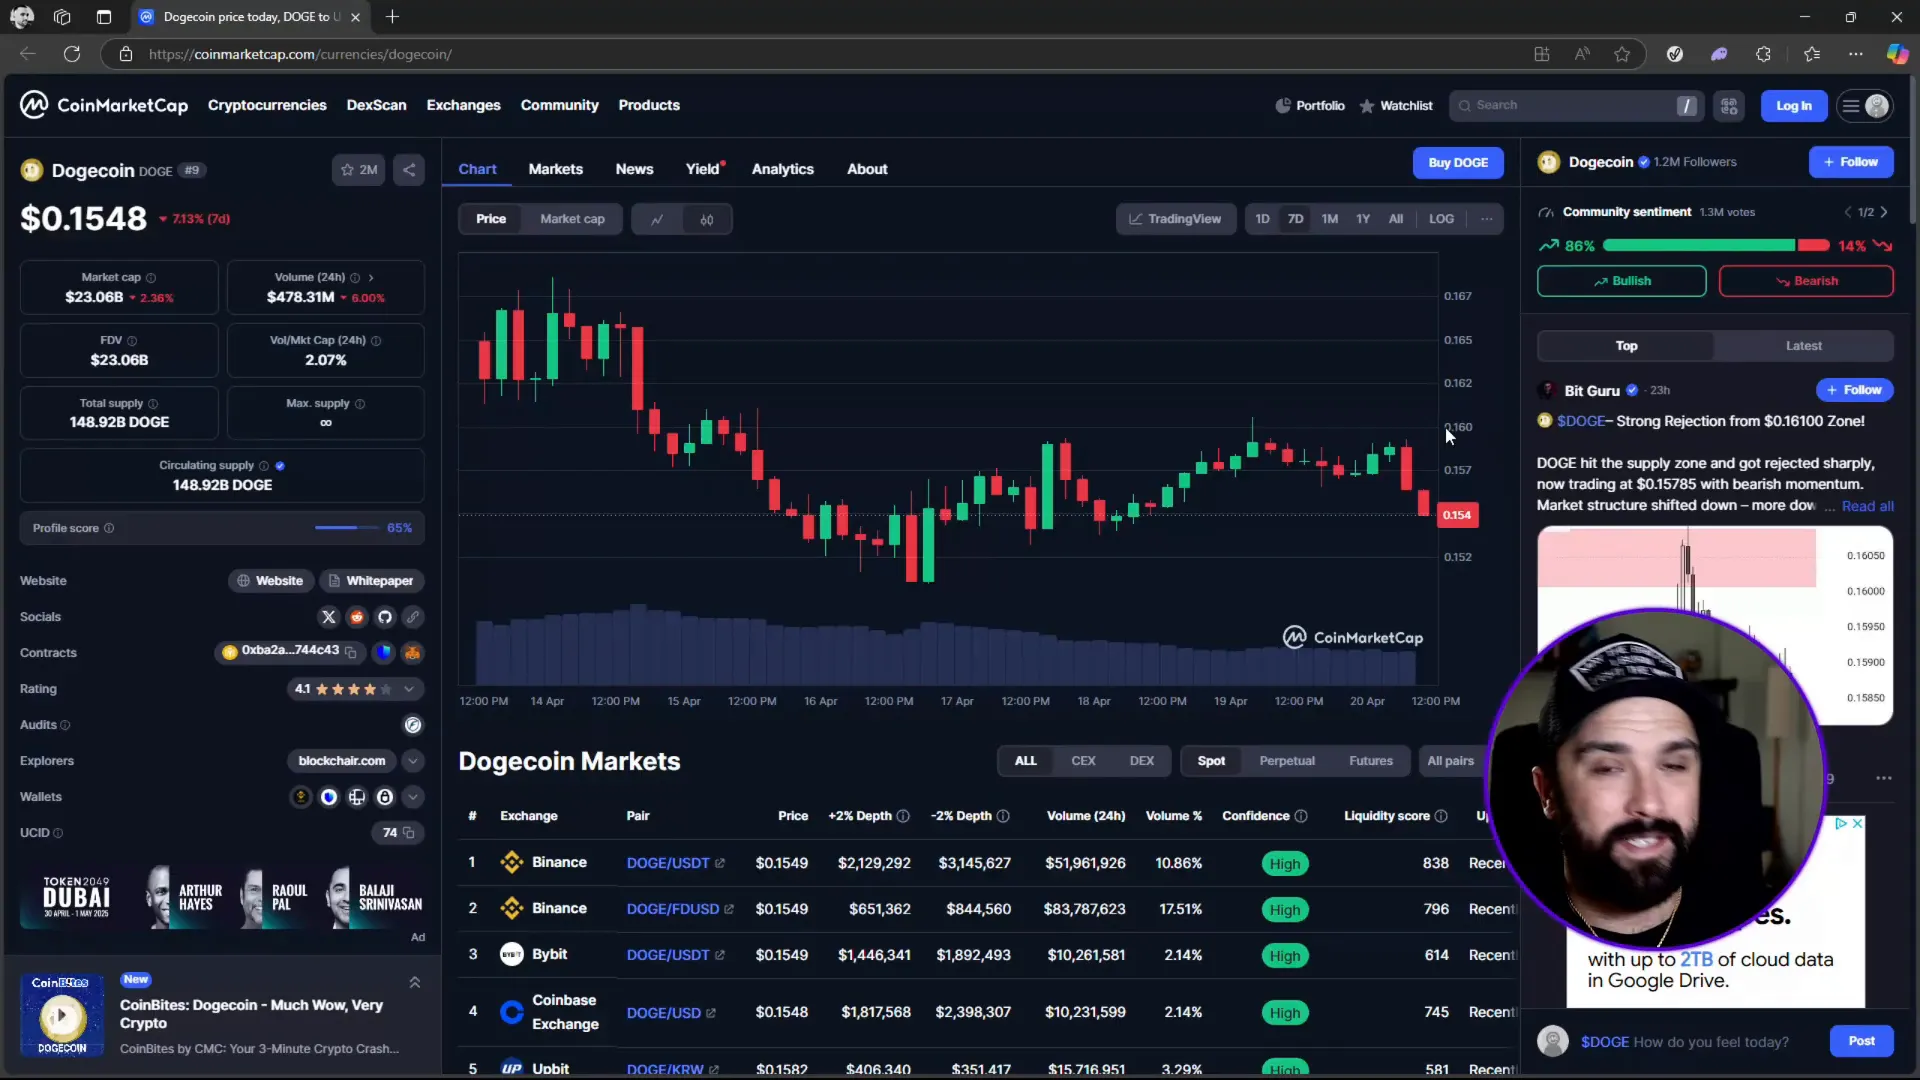Click the page vertical scrollbar
1920x1080 pixels.
pyautogui.click(x=1914, y=150)
